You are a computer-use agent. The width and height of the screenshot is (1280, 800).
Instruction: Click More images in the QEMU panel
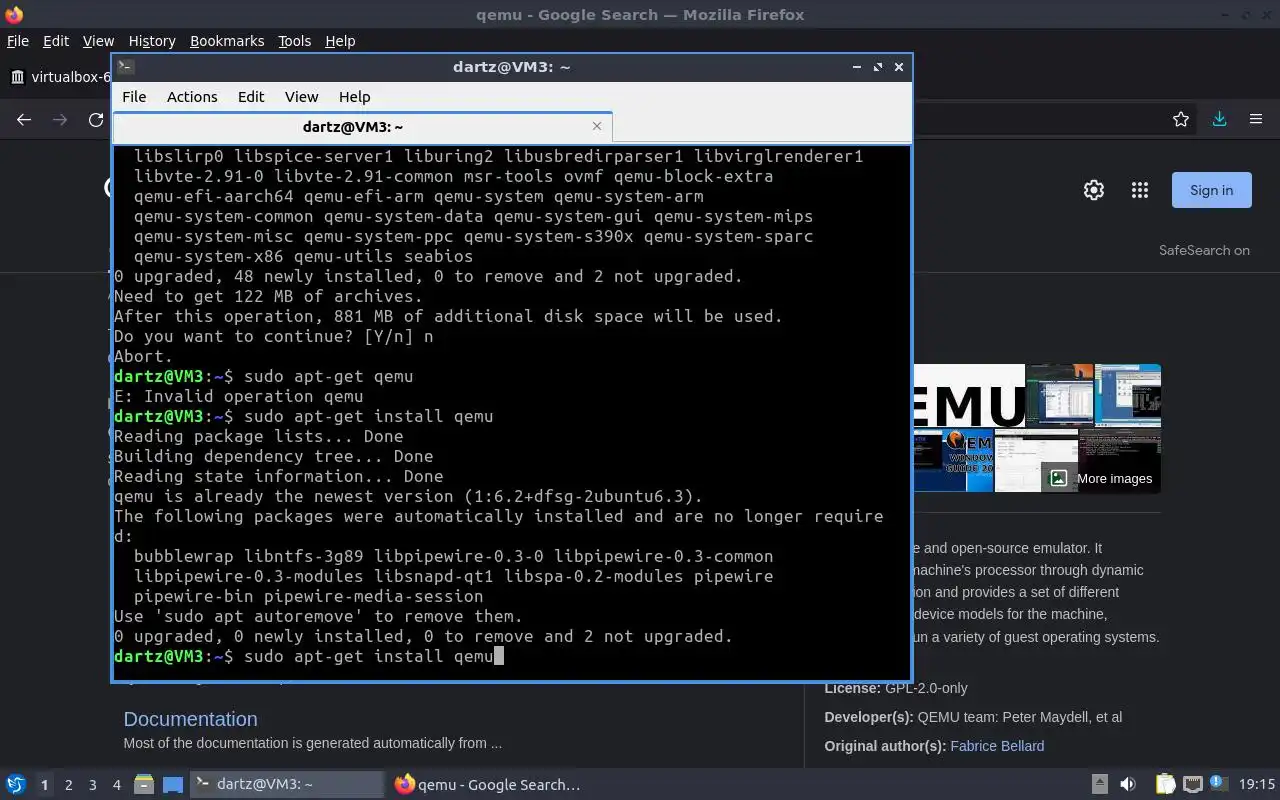pyautogui.click(x=1101, y=478)
